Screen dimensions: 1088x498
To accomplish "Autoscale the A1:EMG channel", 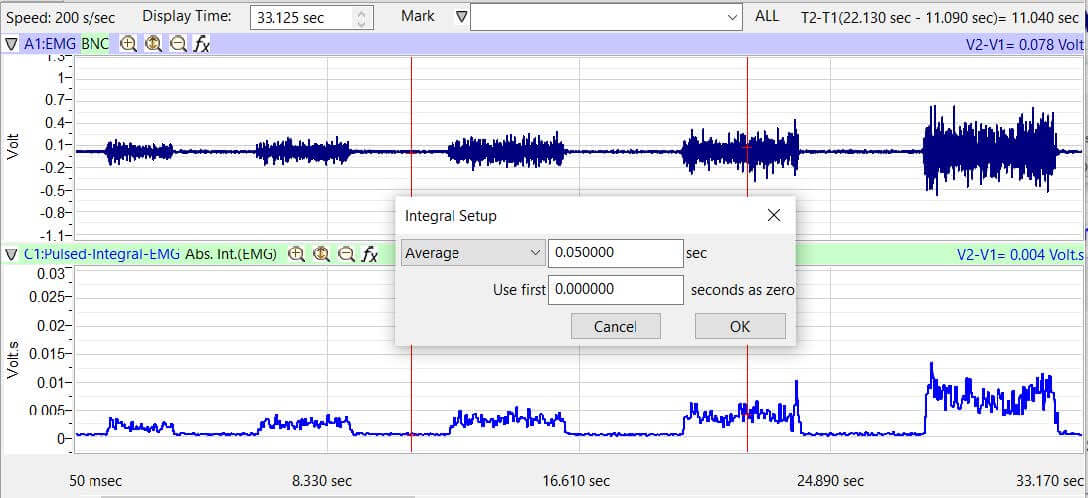I will pyautogui.click(x=153, y=44).
